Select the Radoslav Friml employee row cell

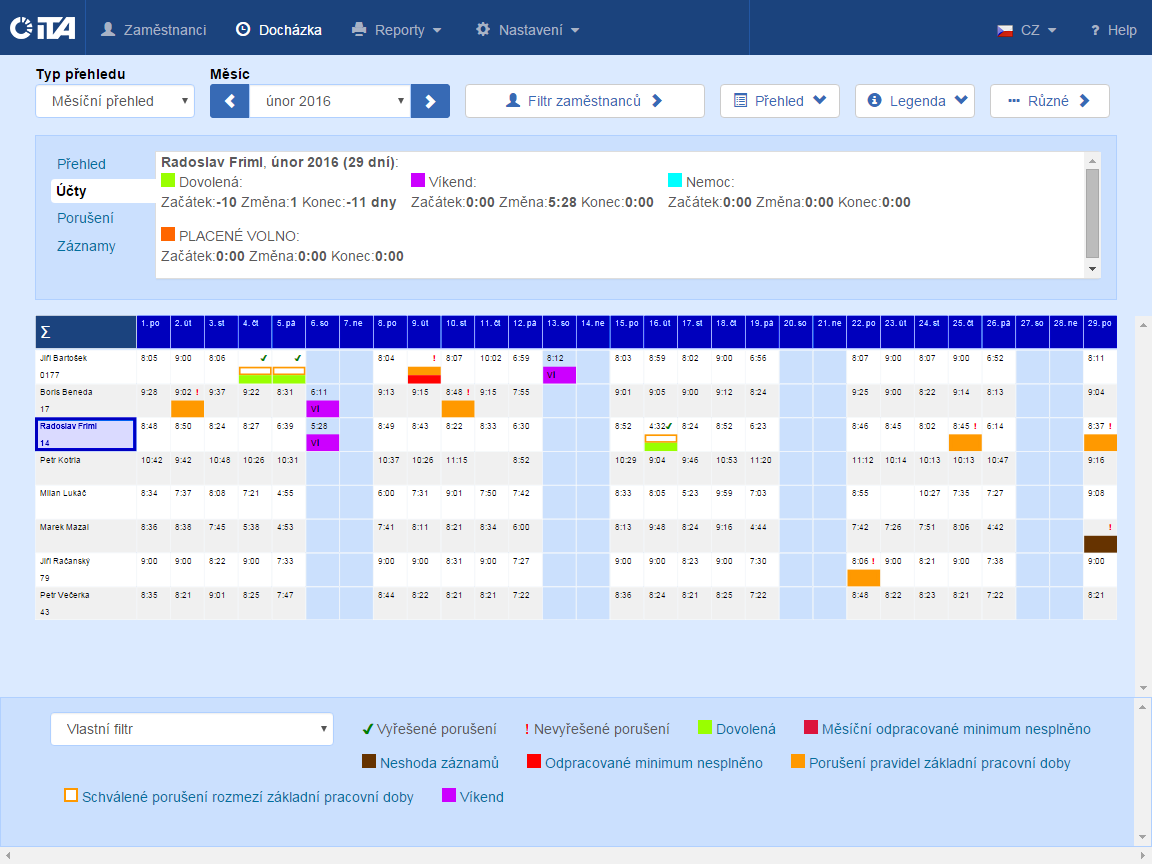coord(85,434)
